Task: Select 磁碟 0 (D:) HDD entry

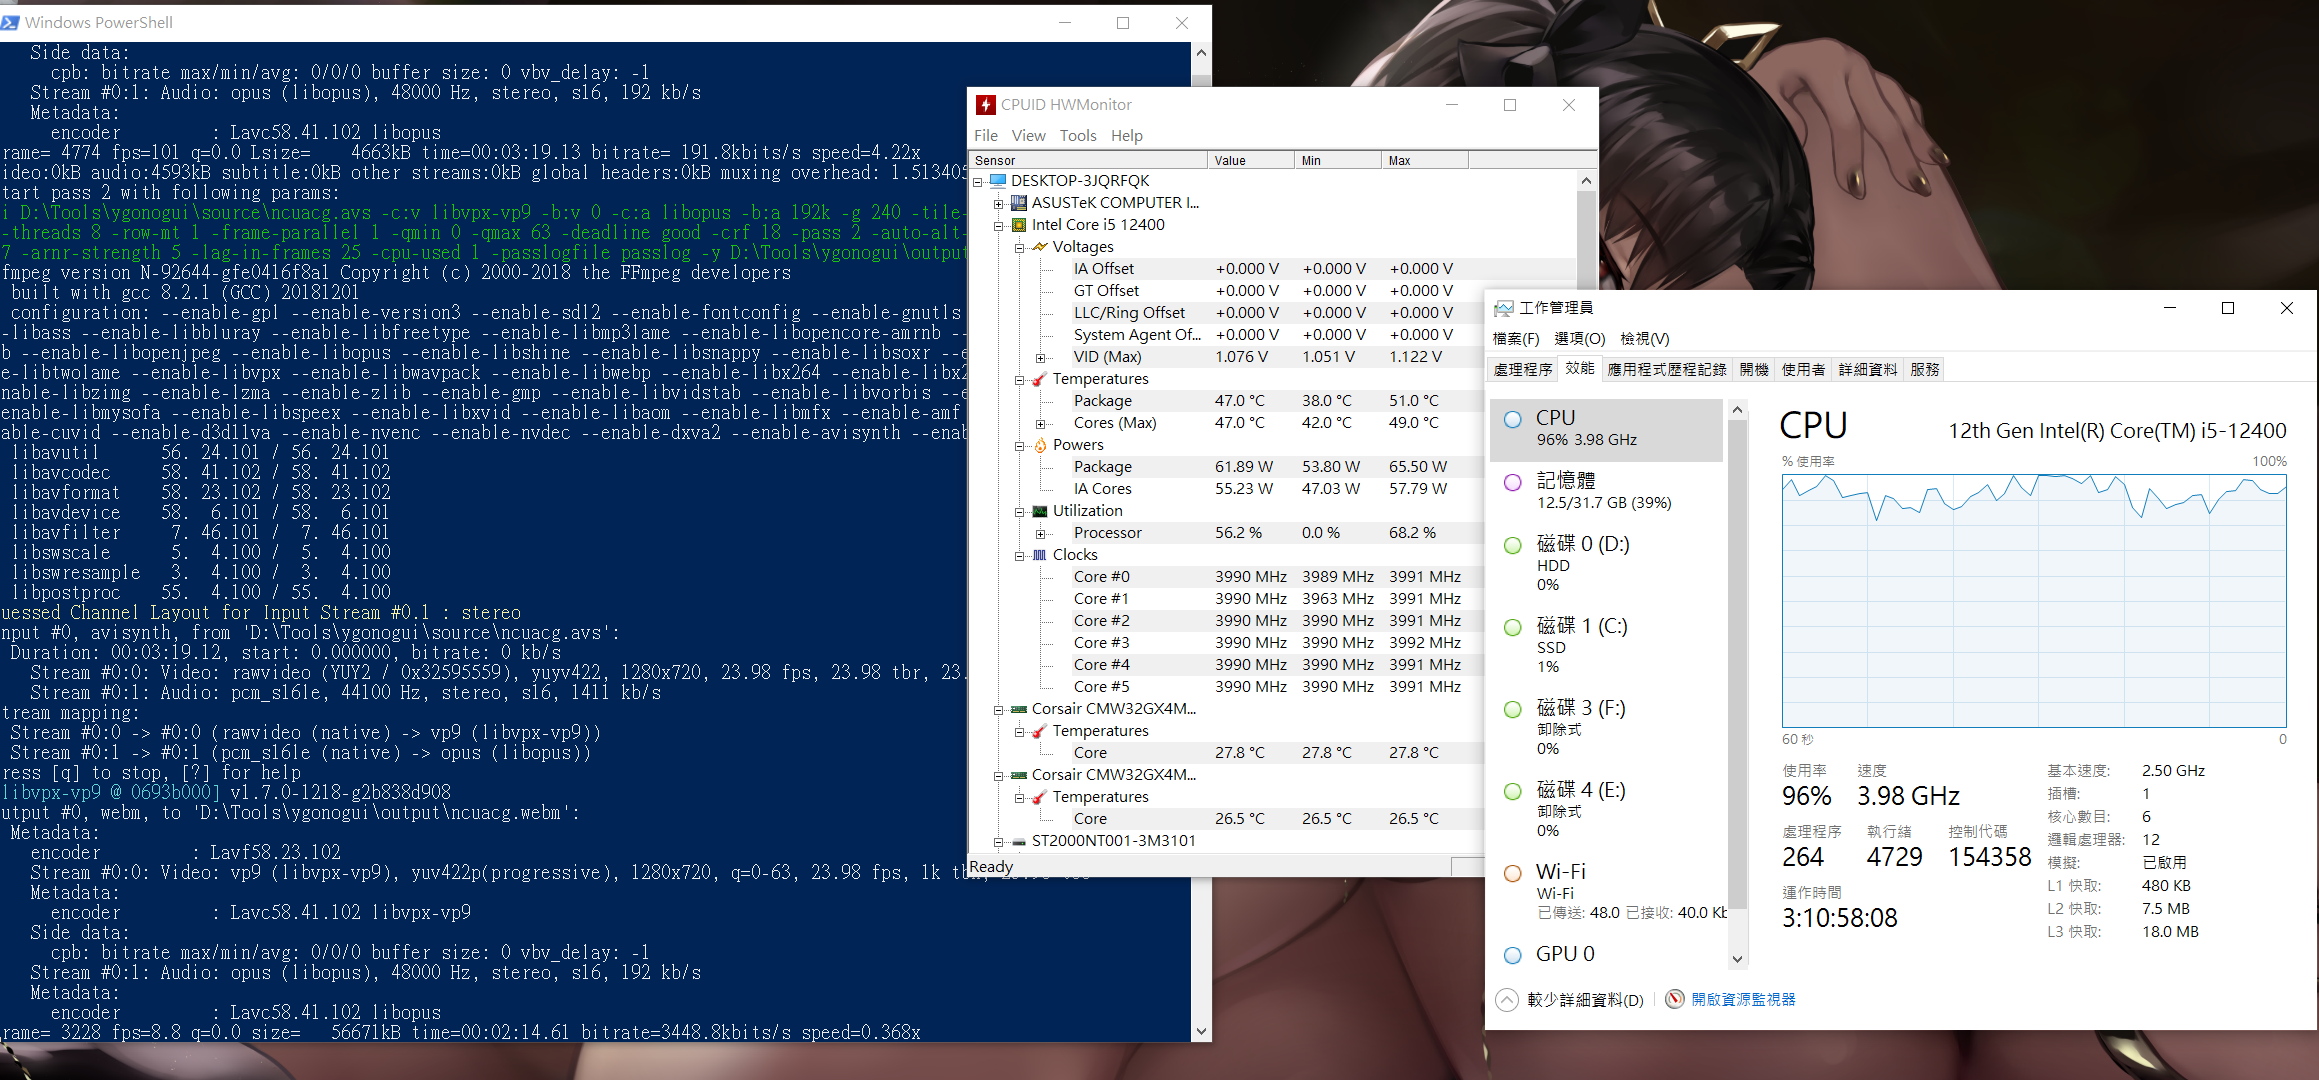Action: coord(1606,564)
